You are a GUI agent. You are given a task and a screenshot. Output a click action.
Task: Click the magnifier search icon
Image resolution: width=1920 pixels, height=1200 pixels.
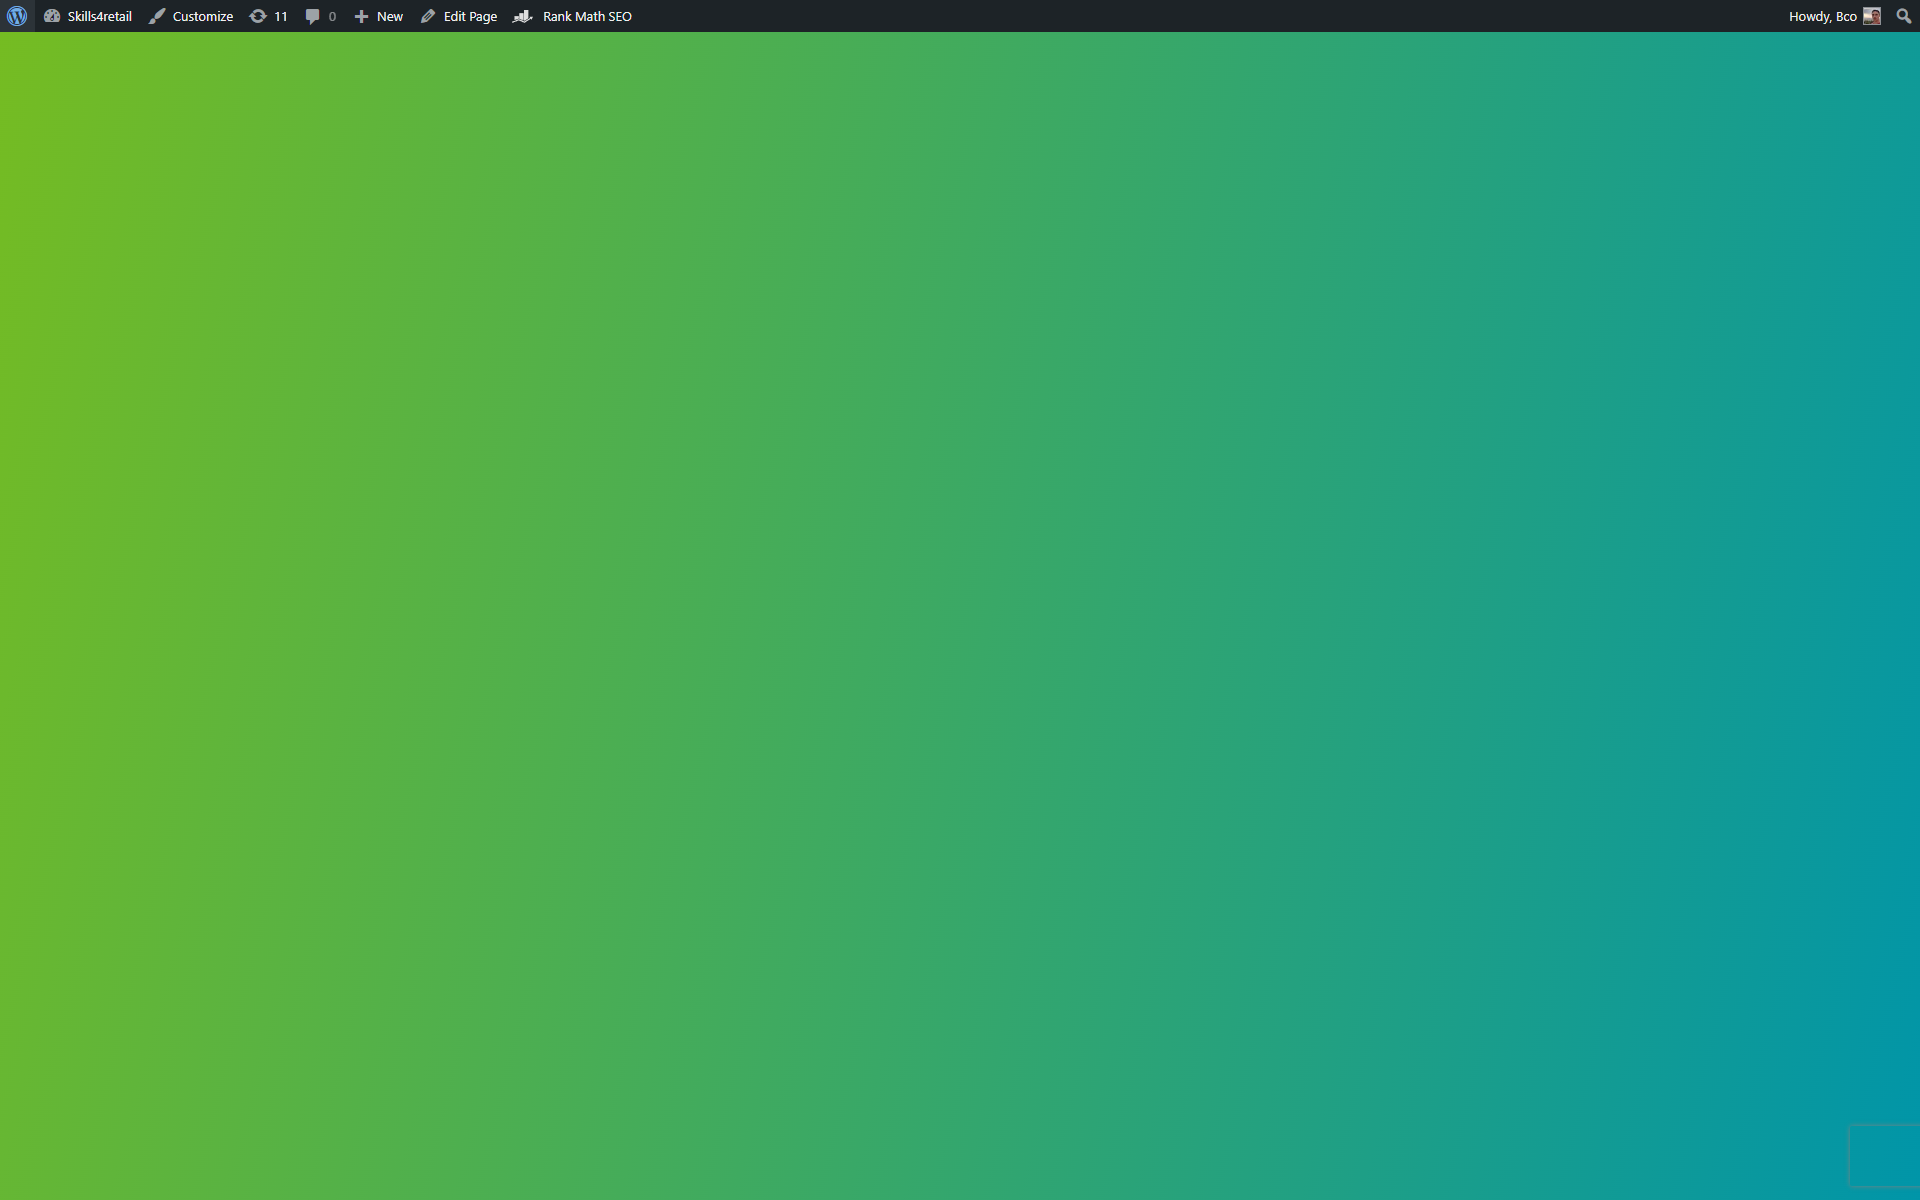click(1903, 16)
